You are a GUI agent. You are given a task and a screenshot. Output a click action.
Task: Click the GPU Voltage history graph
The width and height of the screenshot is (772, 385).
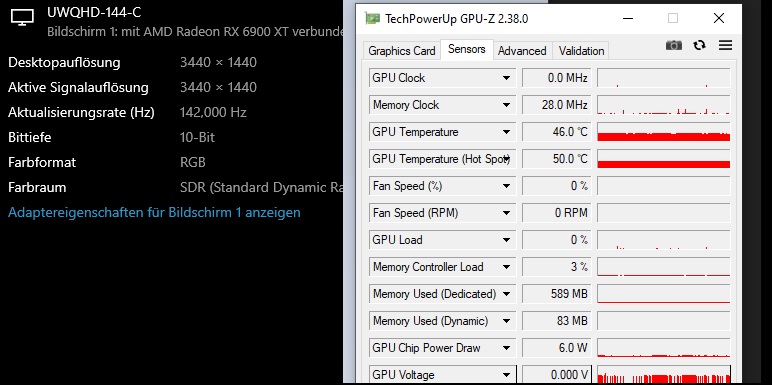[664, 375]
